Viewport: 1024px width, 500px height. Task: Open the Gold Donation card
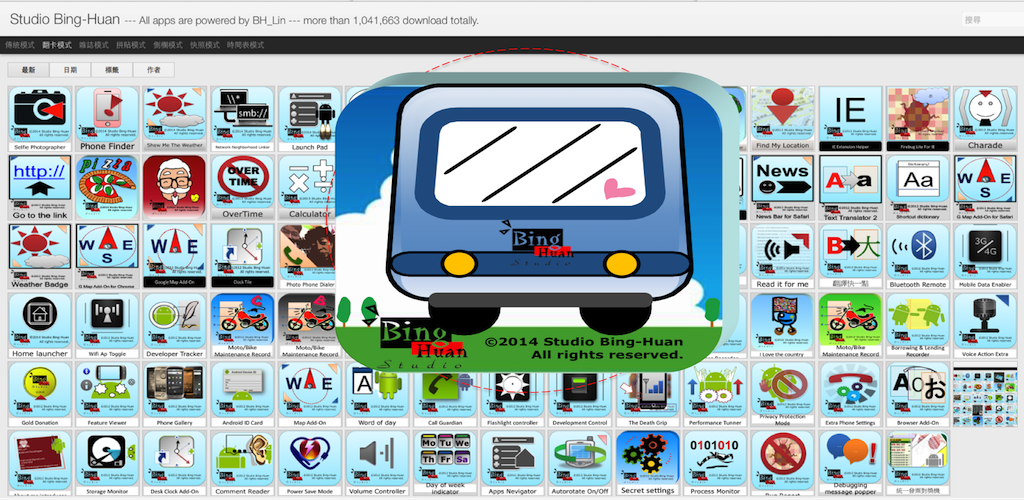click(x=40, y=394)
